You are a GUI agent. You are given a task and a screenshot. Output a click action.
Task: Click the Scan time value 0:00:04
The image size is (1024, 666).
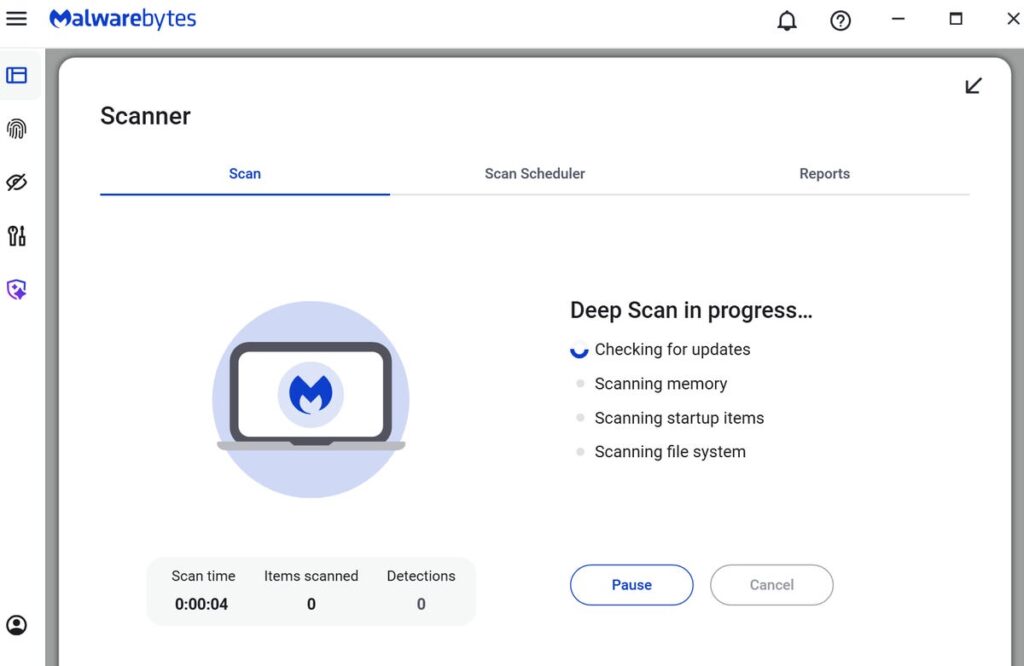click(x=201, y=604)
